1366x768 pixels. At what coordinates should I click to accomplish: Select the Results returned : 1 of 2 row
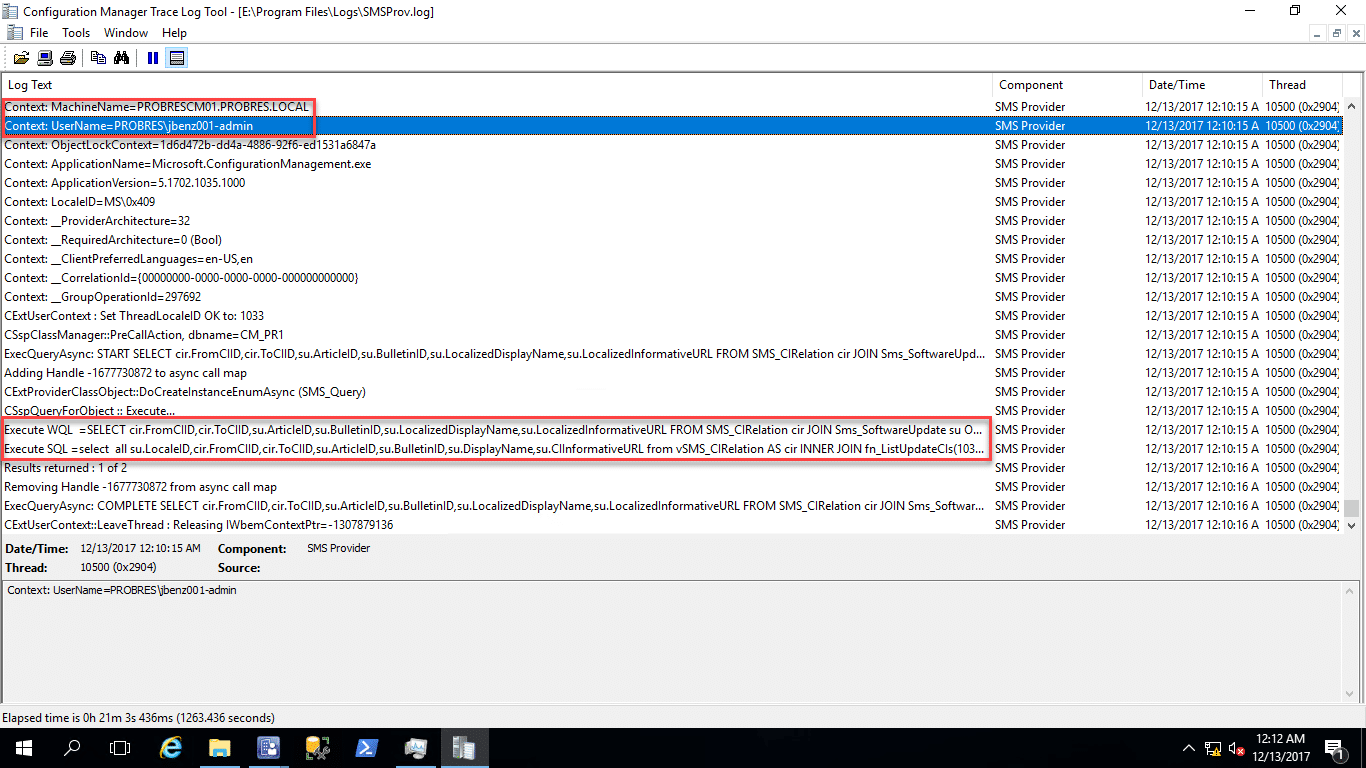671,468
